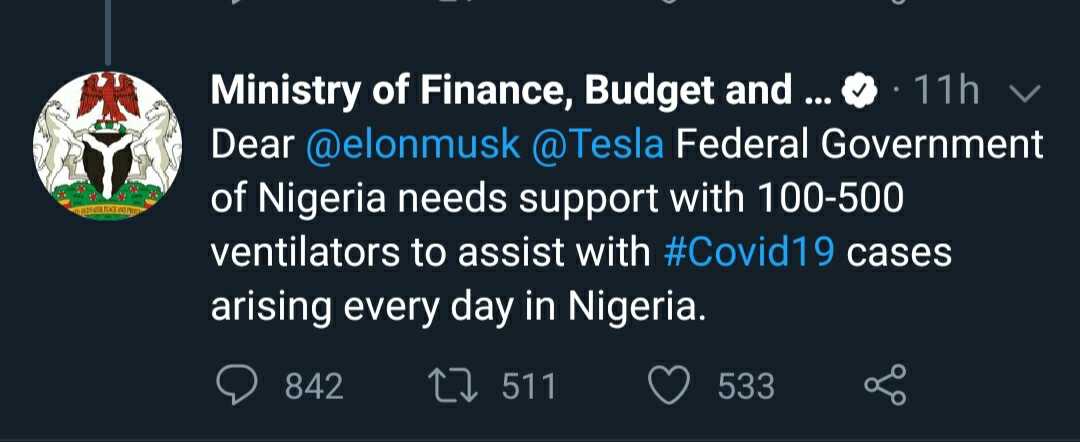Click the reply speech bubble icon
Screen dimensions: 1080x442
[x=237, y=385]
